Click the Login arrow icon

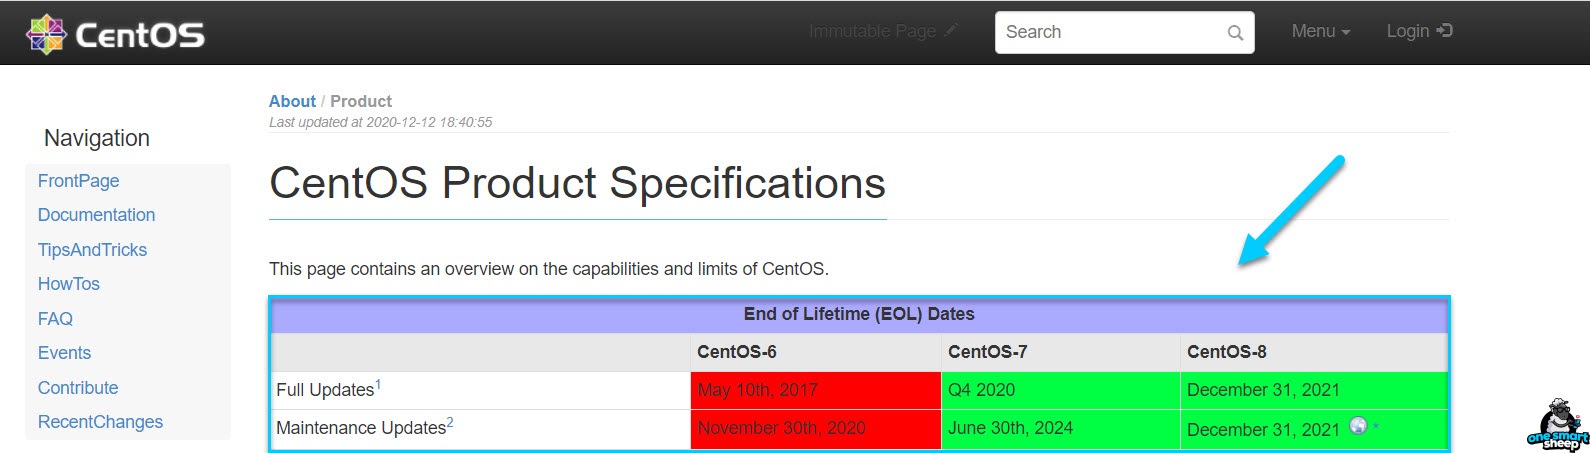tap(1444, 31)
